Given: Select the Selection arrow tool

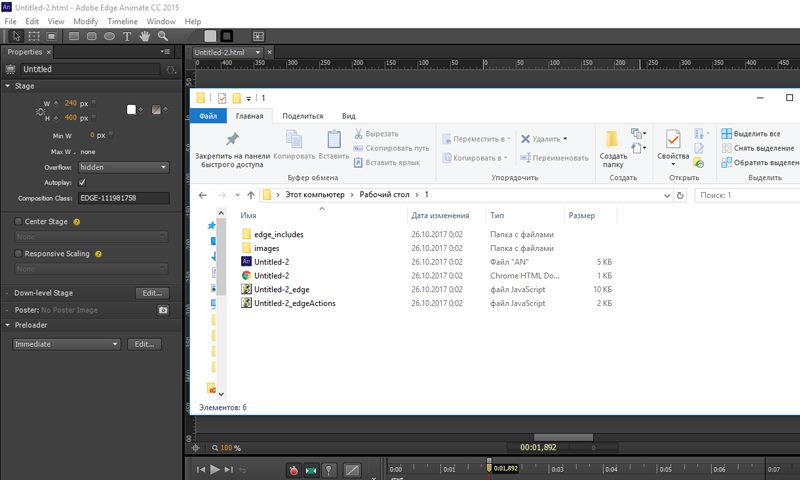Looking at the screenshot, I should 16,36.
